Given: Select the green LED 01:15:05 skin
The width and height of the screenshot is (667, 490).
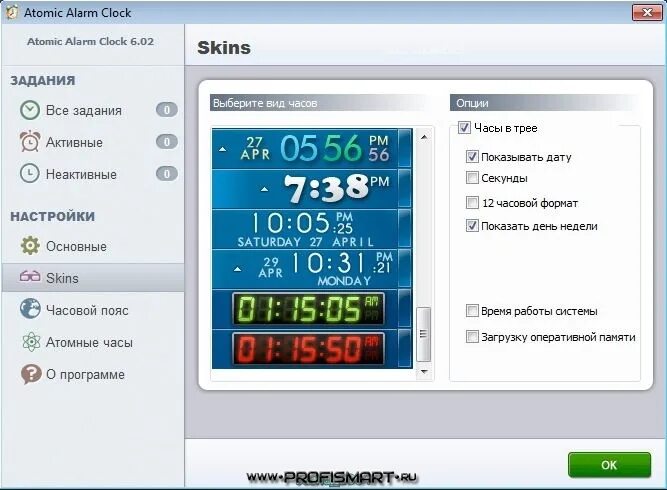Looking at the screenshot, I should pos(312,309).
